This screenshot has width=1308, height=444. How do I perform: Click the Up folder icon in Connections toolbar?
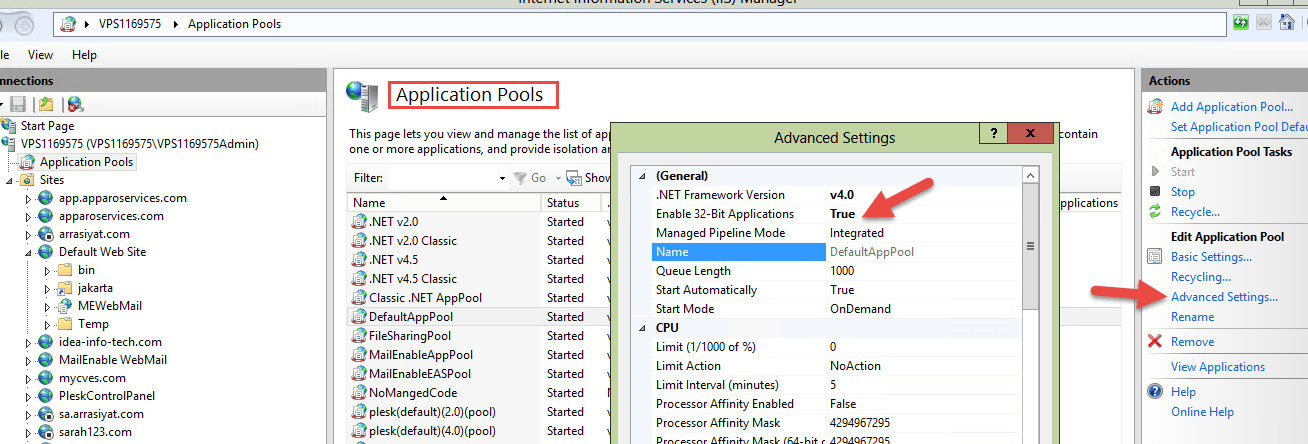point(46,104)
